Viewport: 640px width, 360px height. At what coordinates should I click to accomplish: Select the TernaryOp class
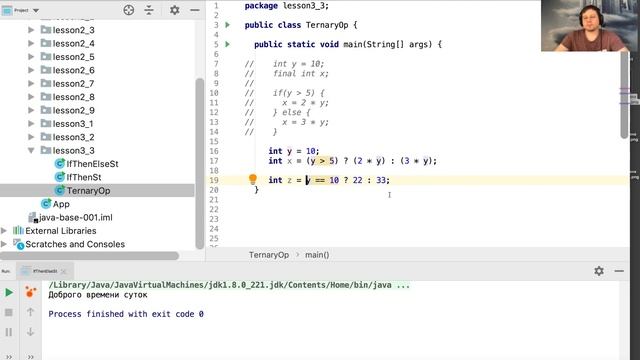(x=88, y=191)
